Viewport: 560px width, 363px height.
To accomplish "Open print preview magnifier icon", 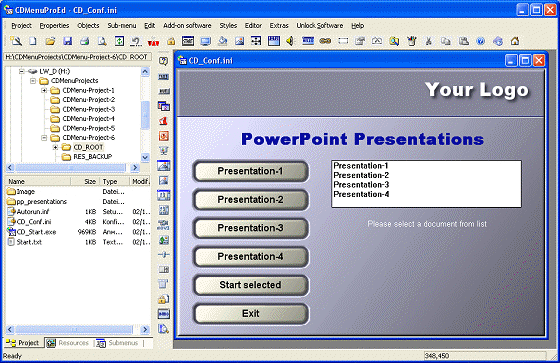I will 102,41.
